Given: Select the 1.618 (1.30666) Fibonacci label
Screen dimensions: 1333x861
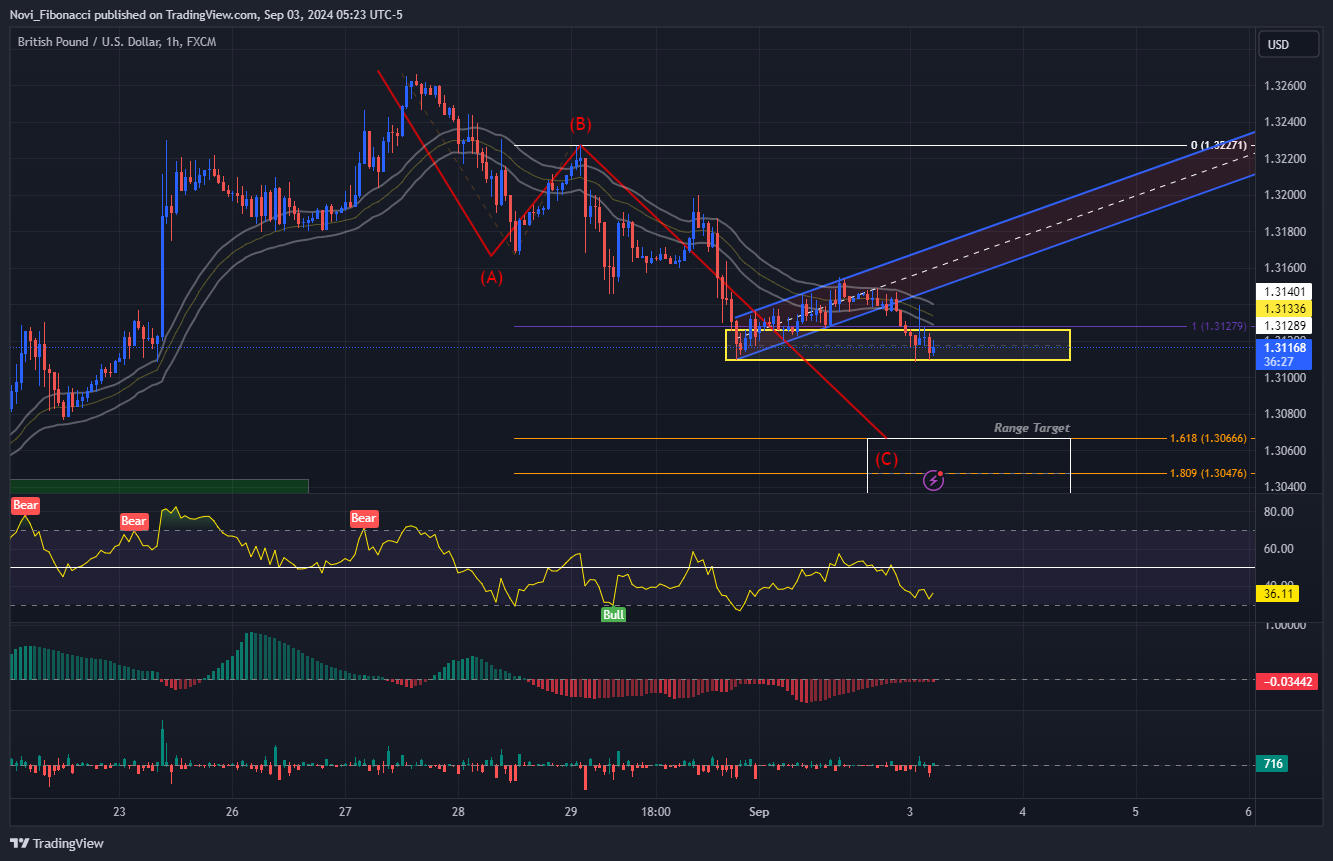Looking at the screenshot, I should [x=1208, y=439].
